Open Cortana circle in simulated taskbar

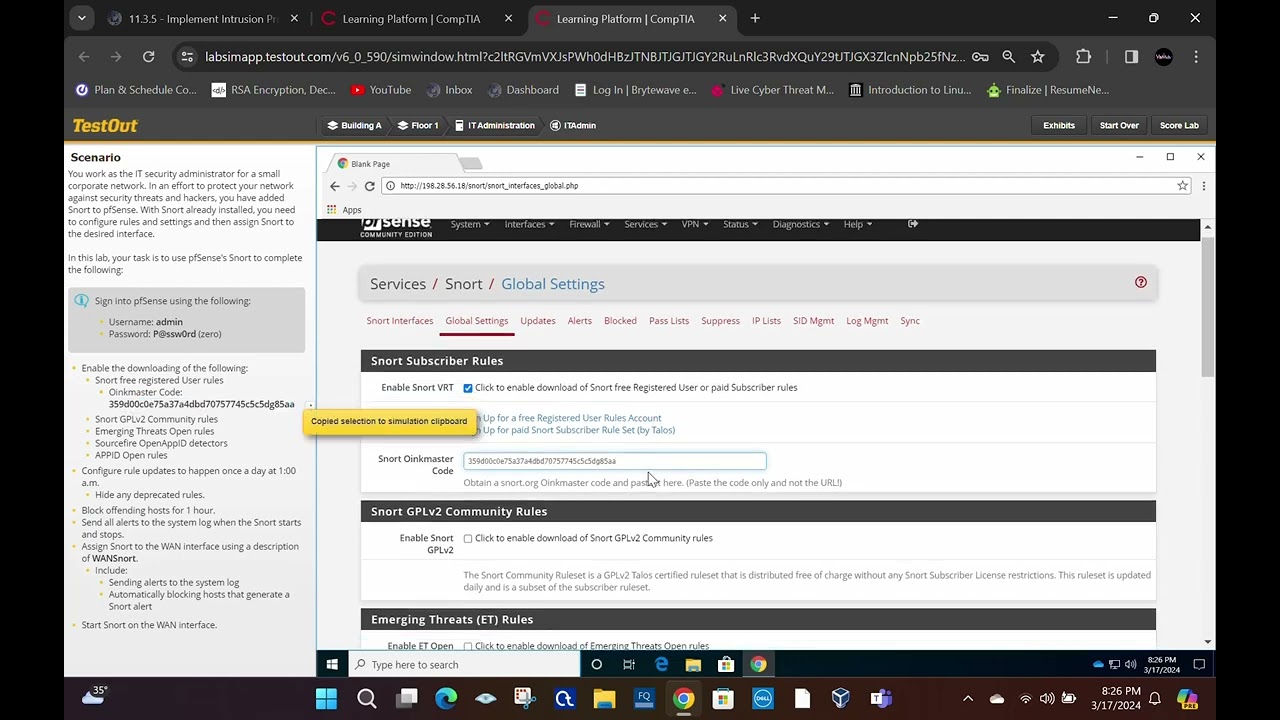(596, 664)
